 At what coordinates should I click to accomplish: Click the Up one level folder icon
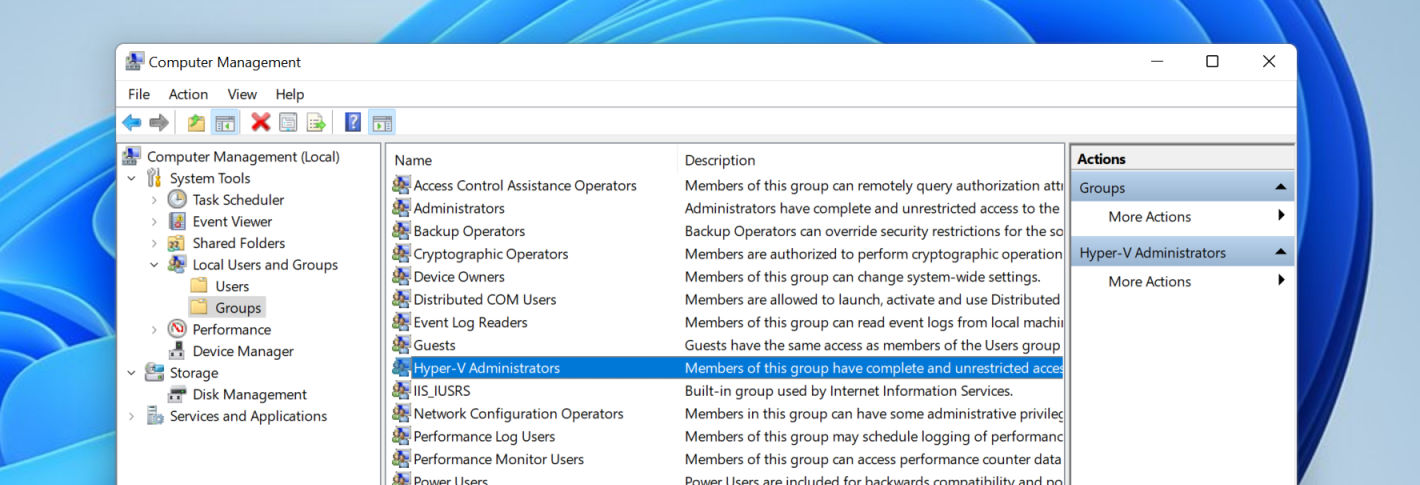196,122
